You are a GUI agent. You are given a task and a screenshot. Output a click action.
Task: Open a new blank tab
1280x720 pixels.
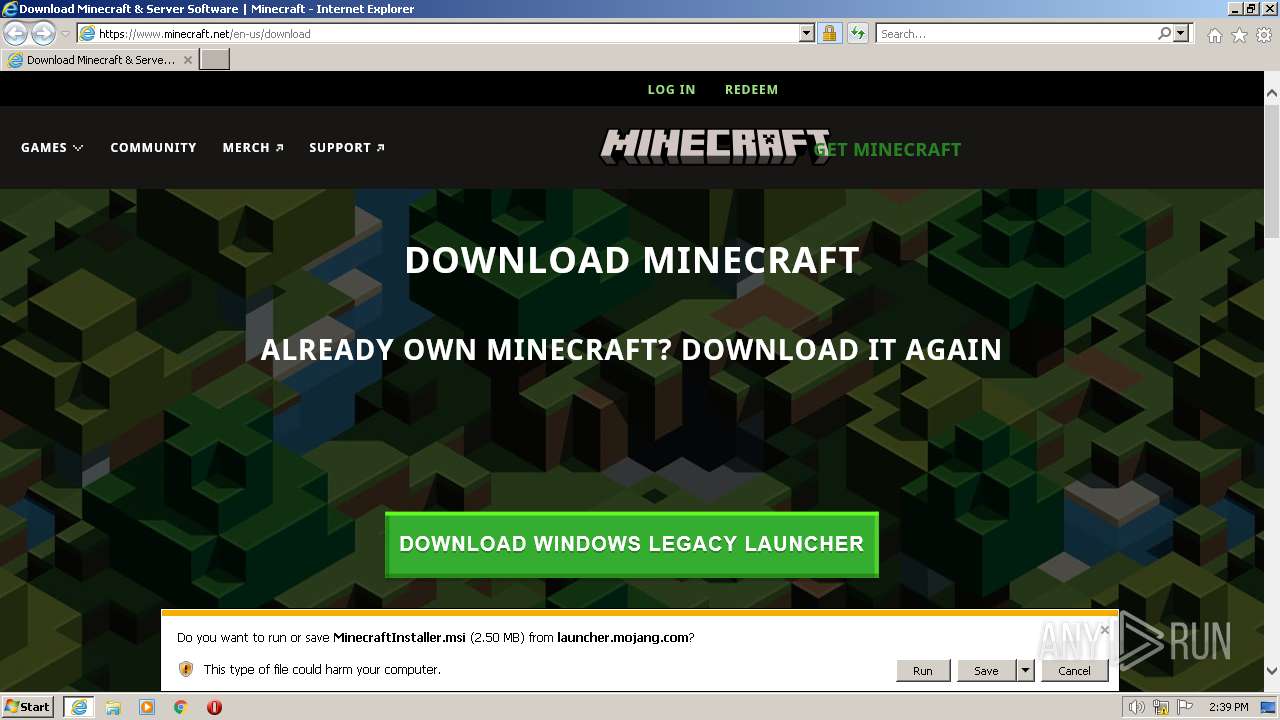pyautogui.click(x=215, y=59)
